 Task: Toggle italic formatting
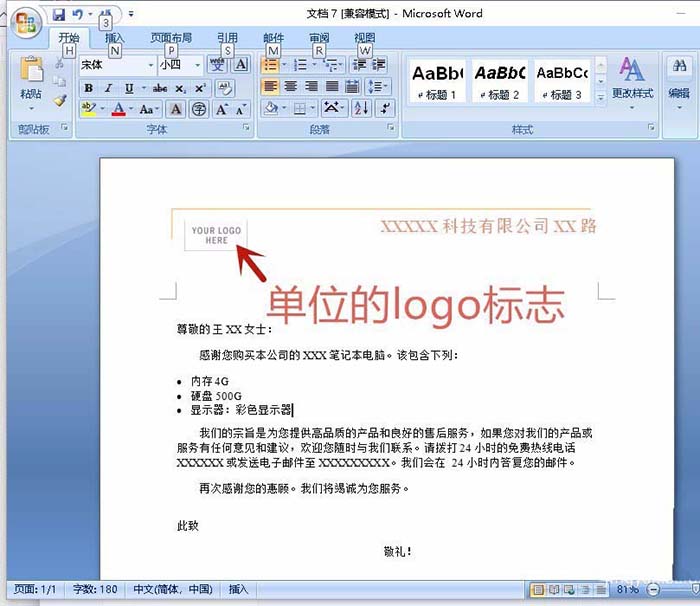[x=108, y=88]
